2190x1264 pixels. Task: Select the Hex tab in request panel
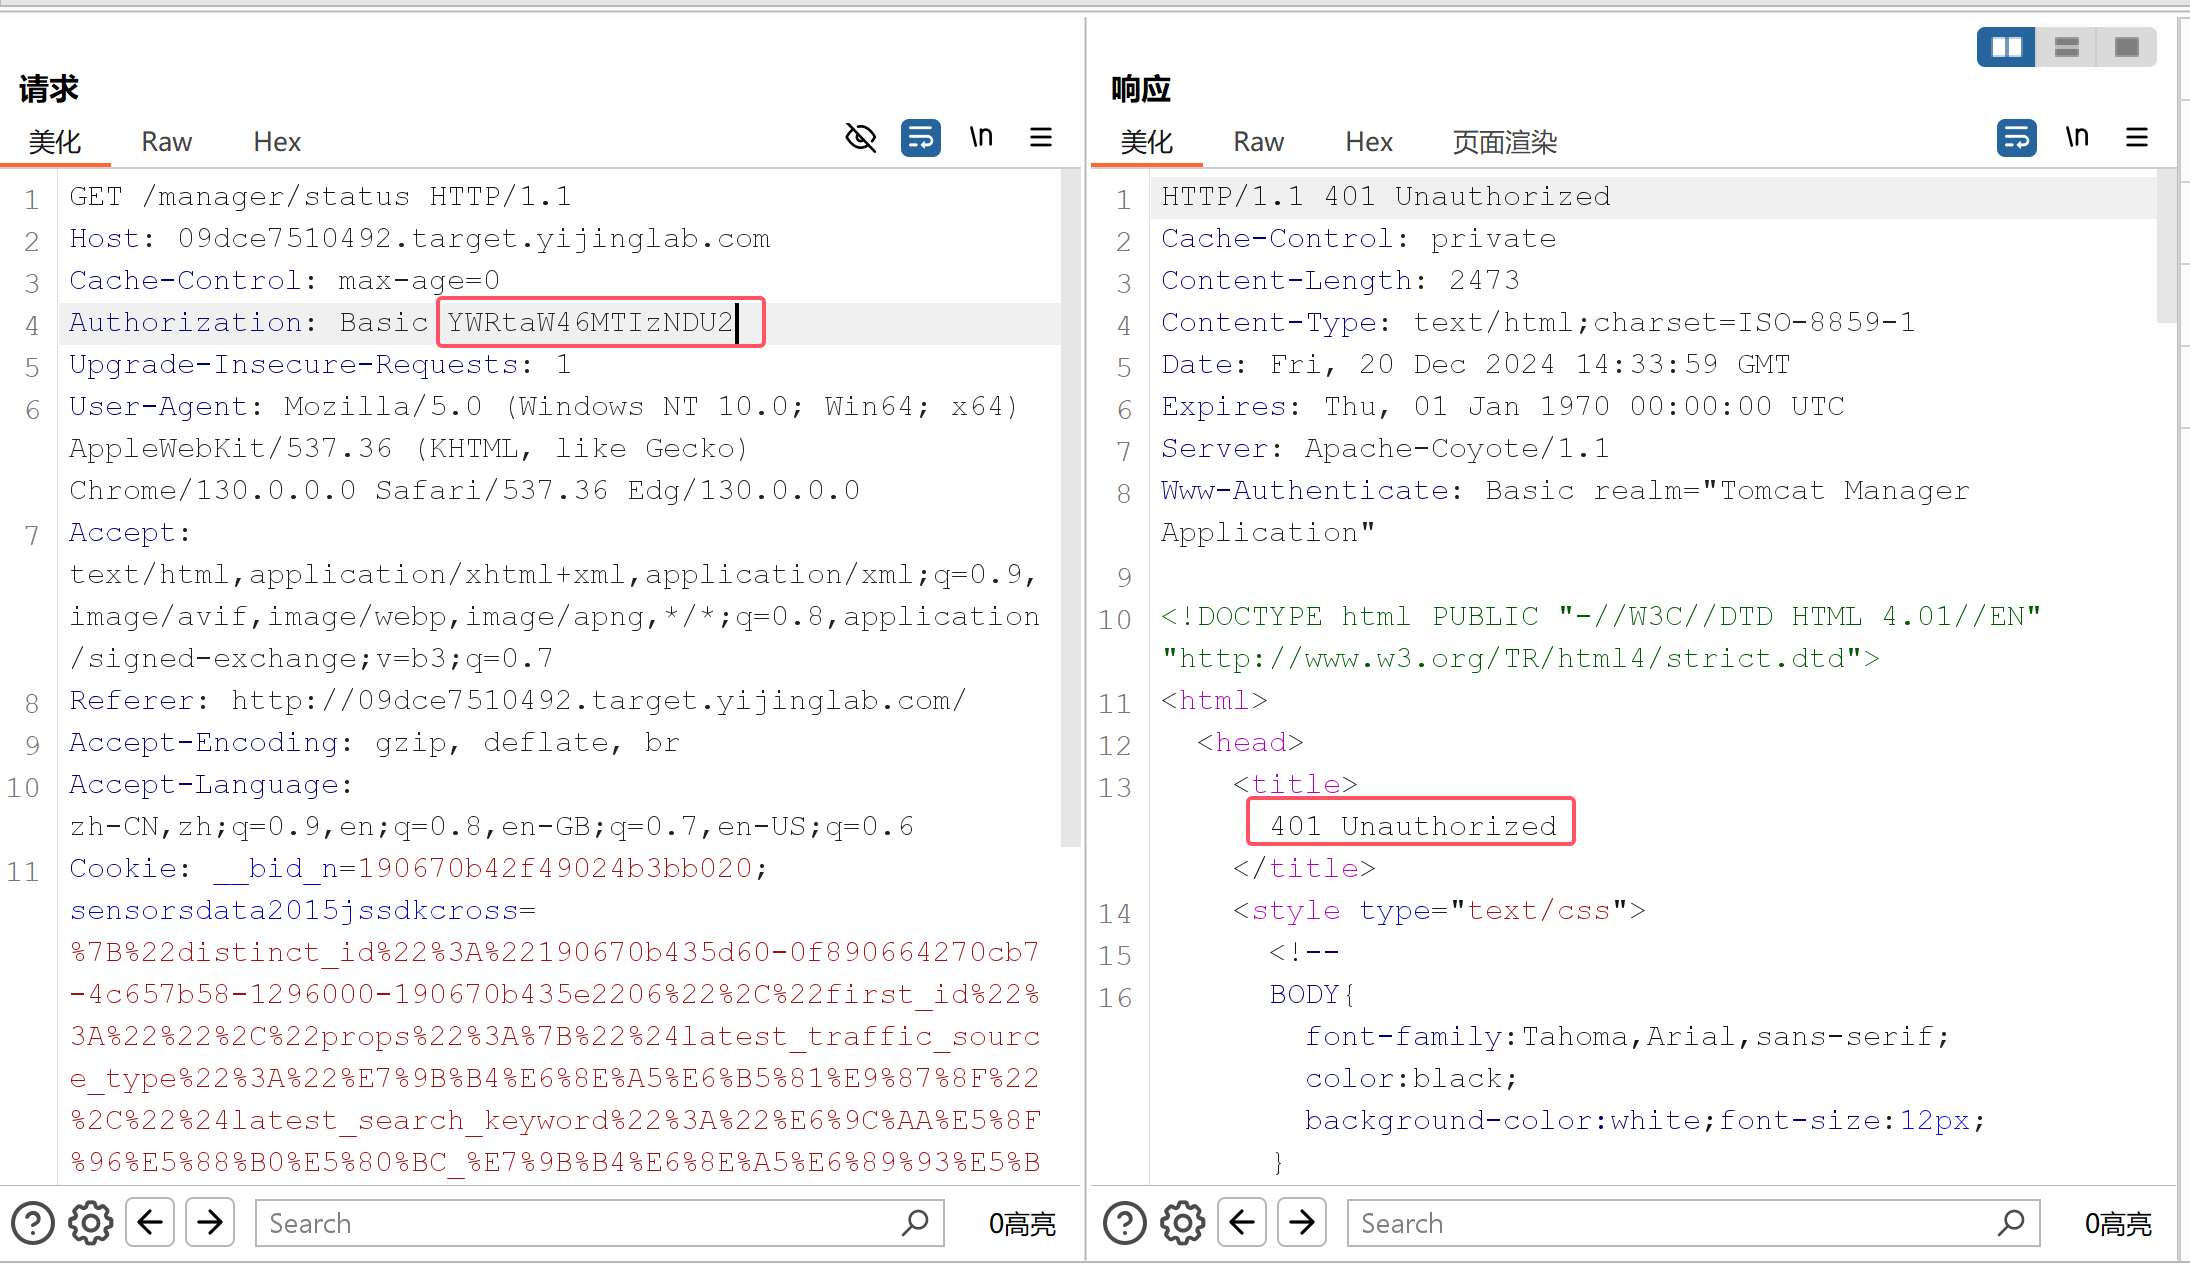click(277, 142)
